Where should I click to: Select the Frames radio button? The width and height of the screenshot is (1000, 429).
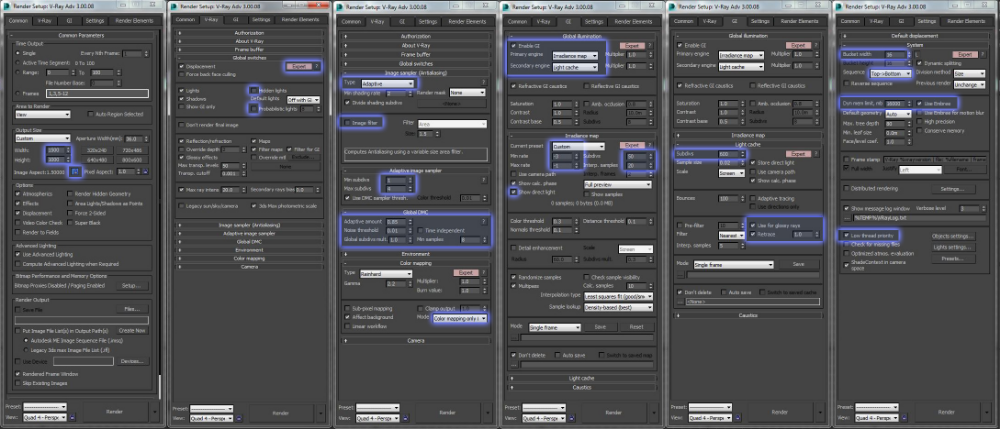coord(18,93)
